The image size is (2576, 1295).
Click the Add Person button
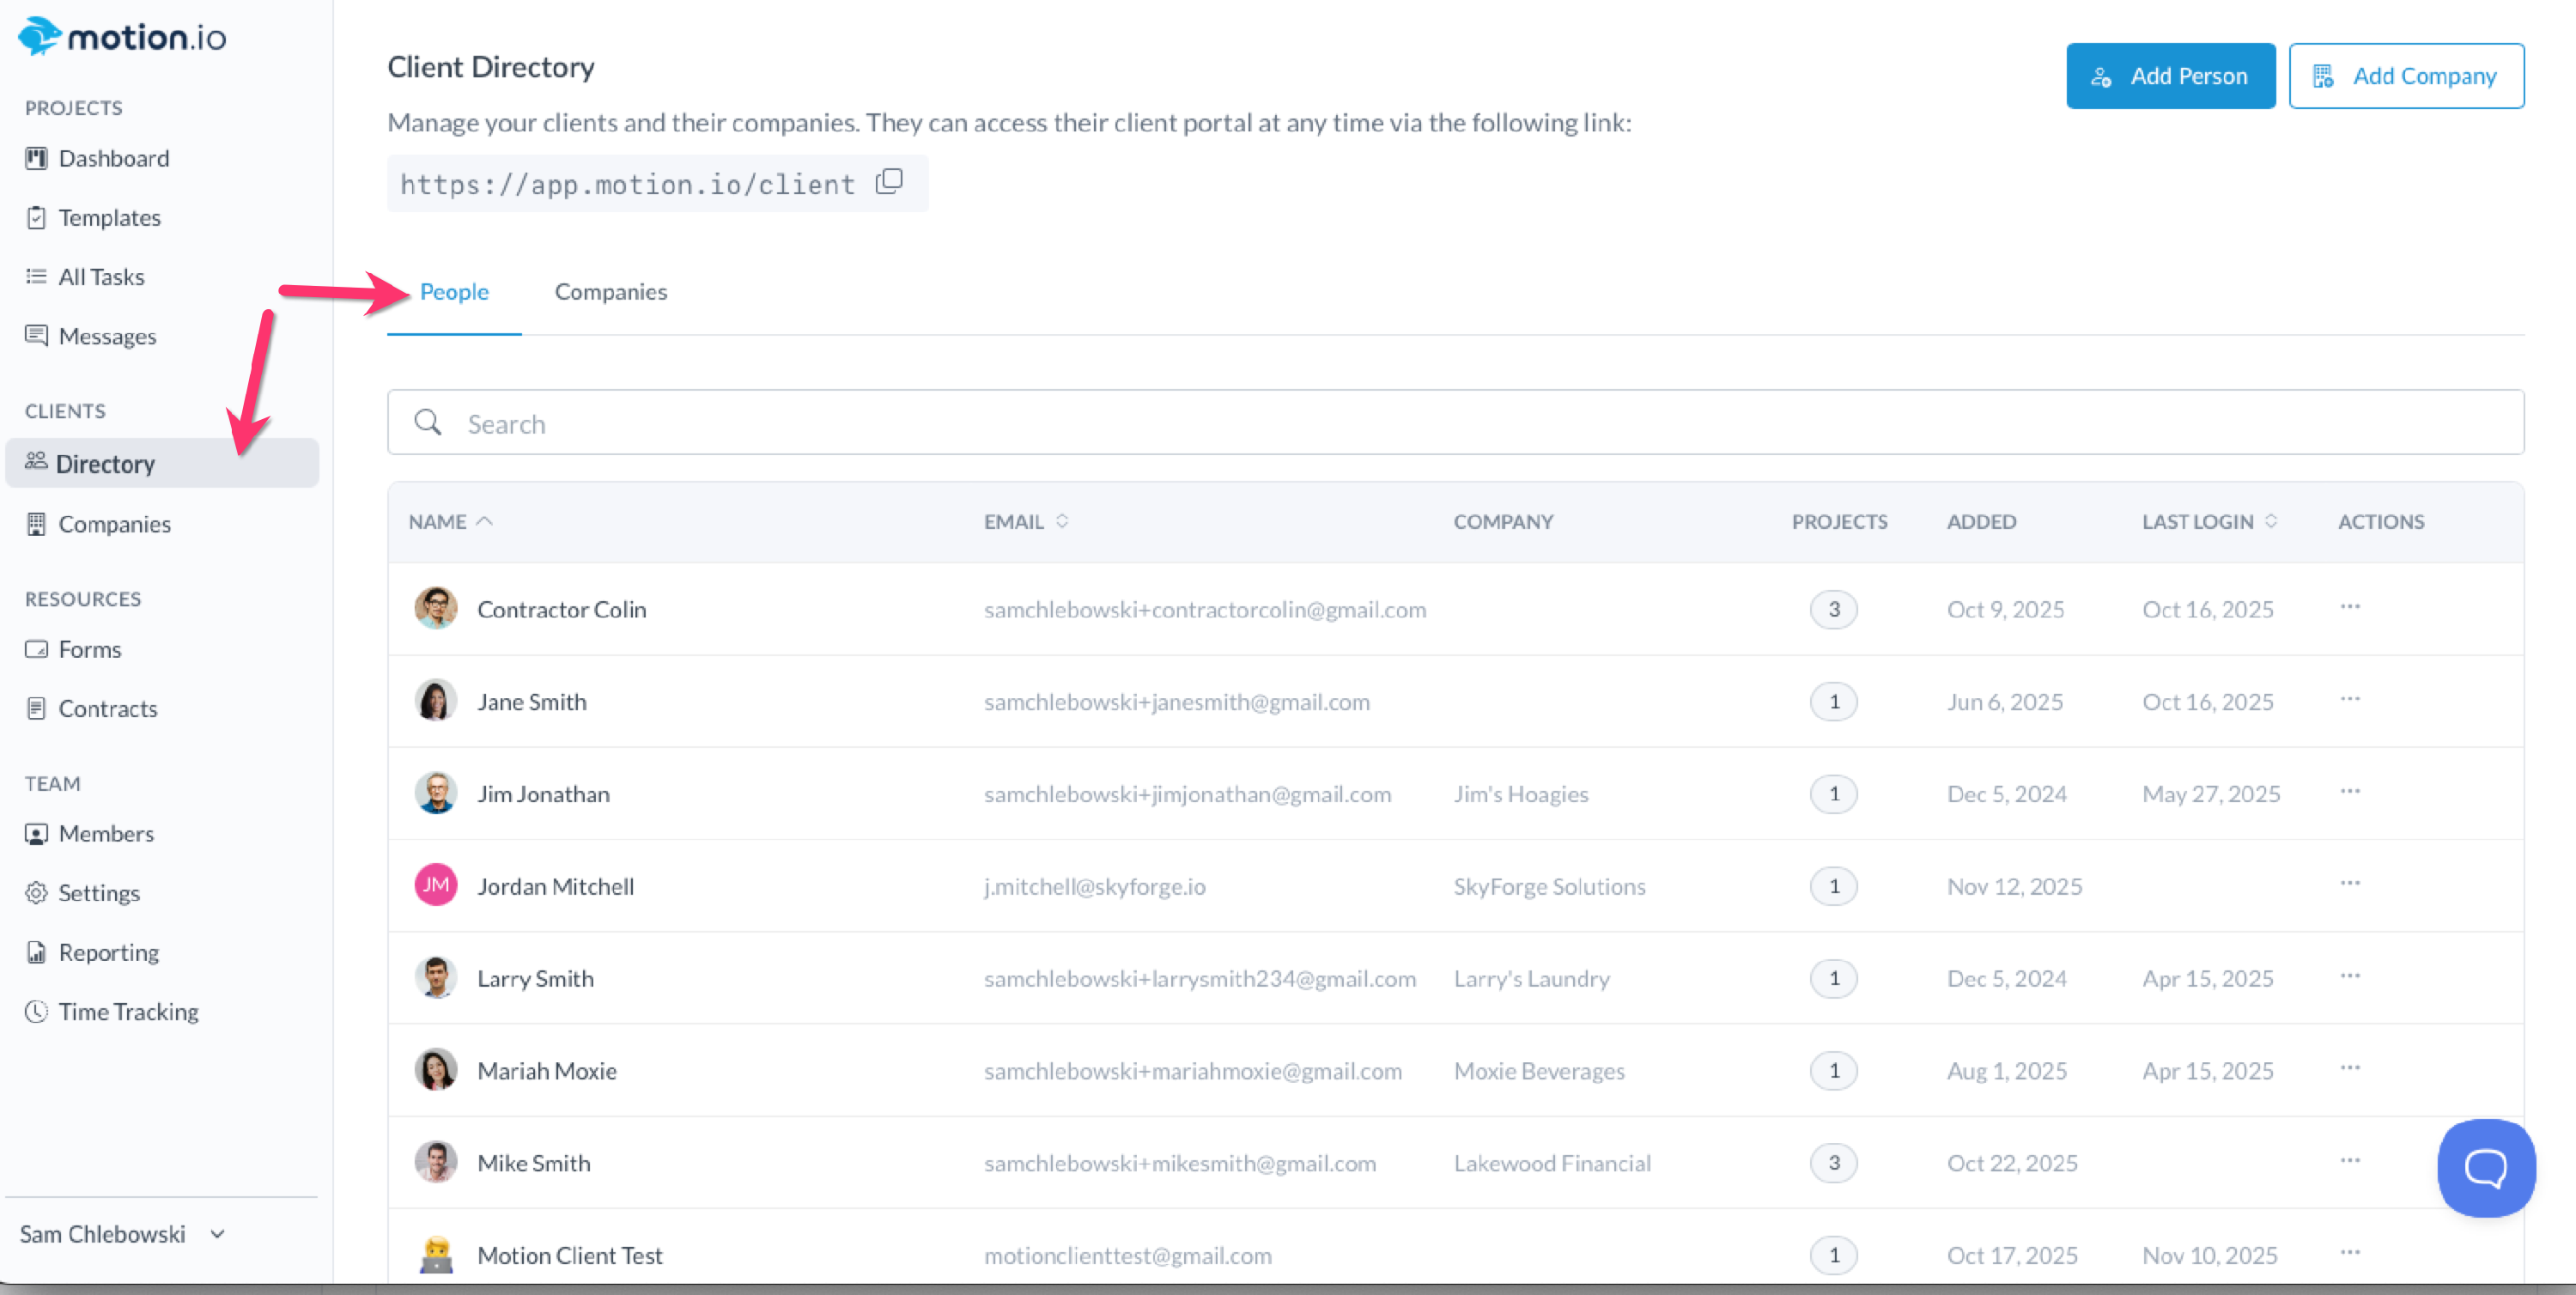pyautogui.click(x=2169, y=76)
